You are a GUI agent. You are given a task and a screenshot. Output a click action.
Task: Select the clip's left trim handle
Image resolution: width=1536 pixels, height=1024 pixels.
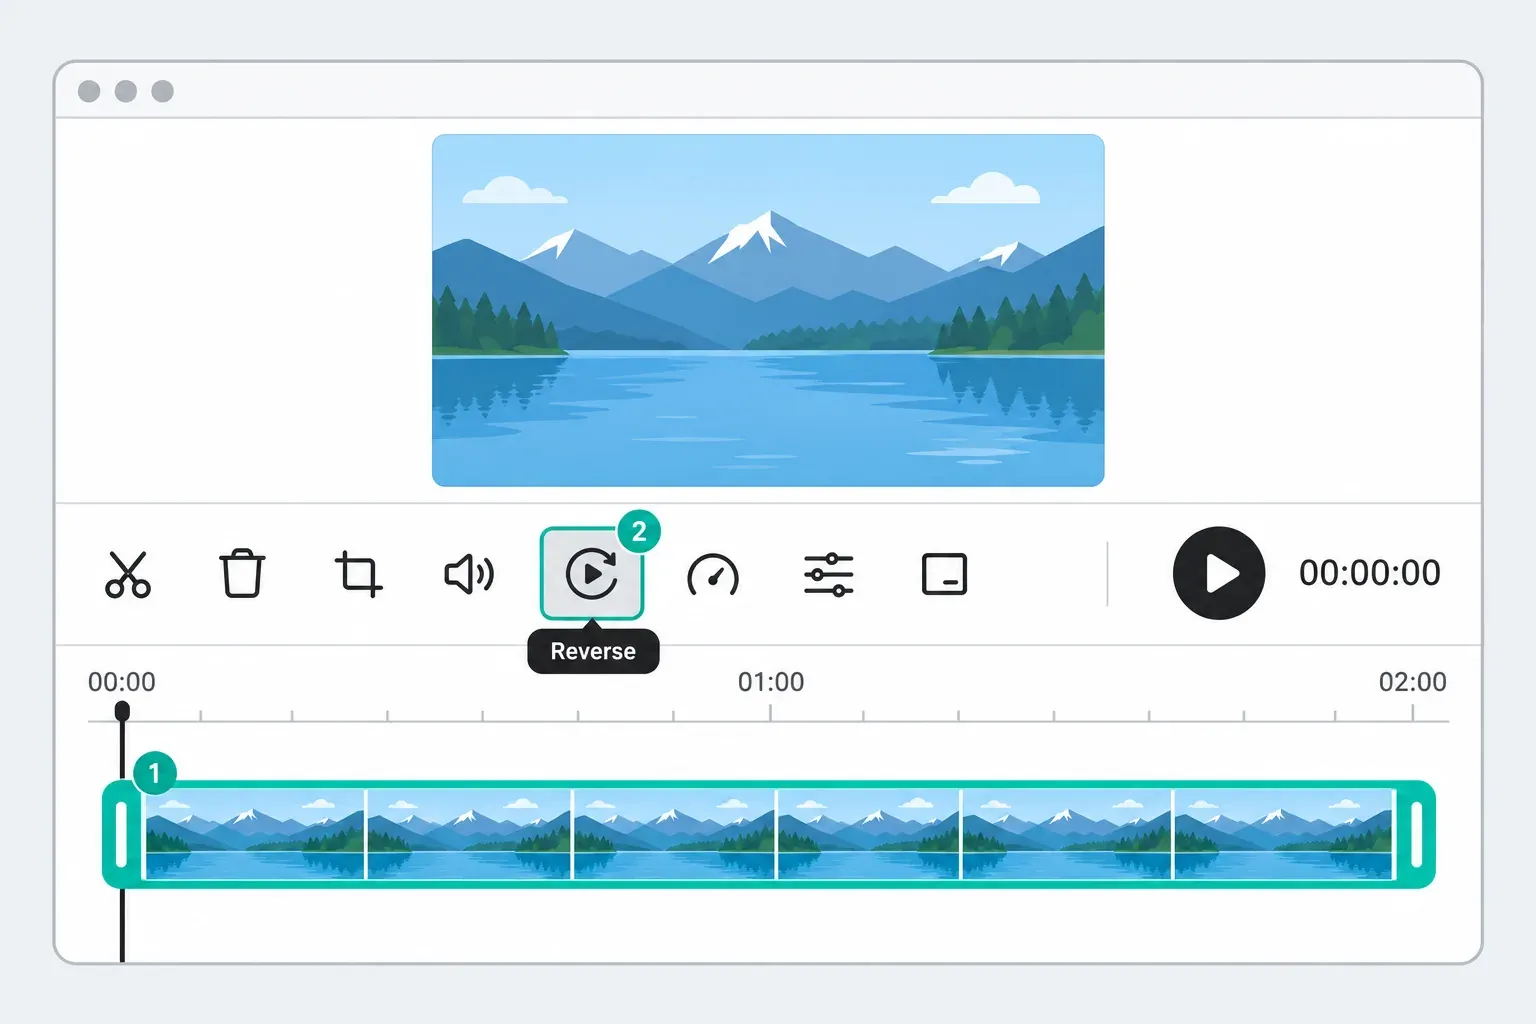pyautogui.click(x=122, y=835)
